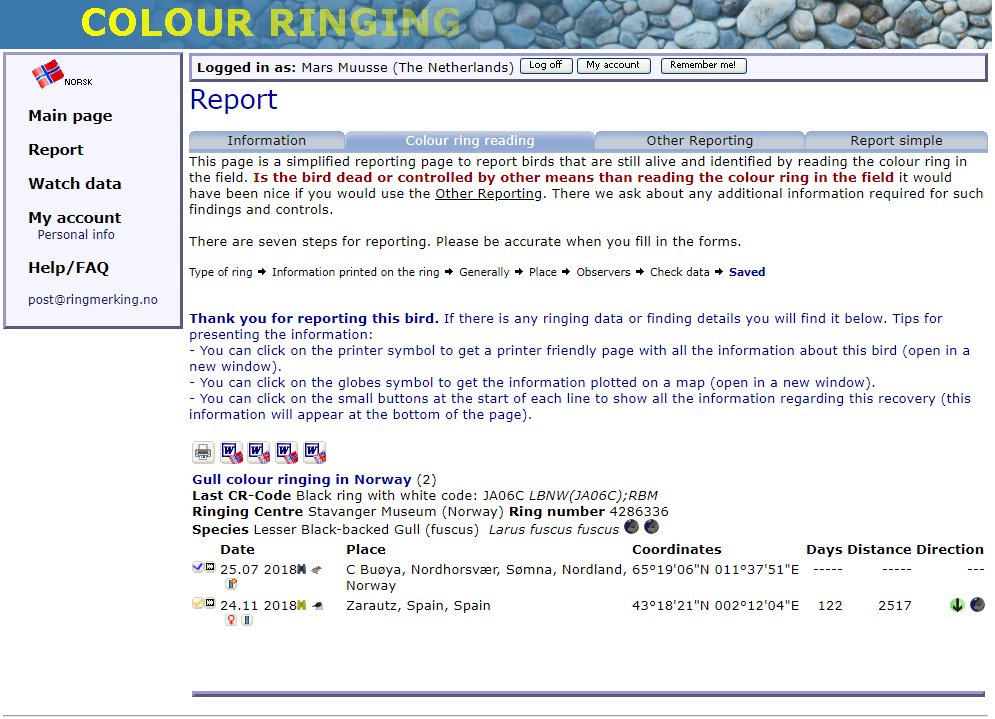Click the 'Larus fuscus fuscus' species name
The image size is (995, 719).
pos(554,529)
